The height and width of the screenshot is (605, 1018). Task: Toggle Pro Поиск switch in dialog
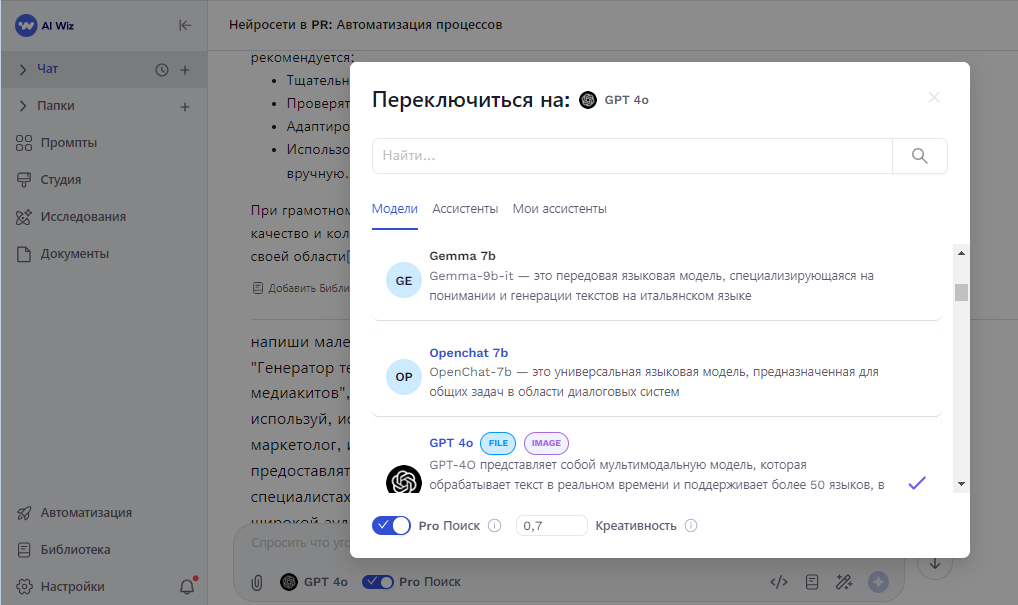tap(391, 526)
